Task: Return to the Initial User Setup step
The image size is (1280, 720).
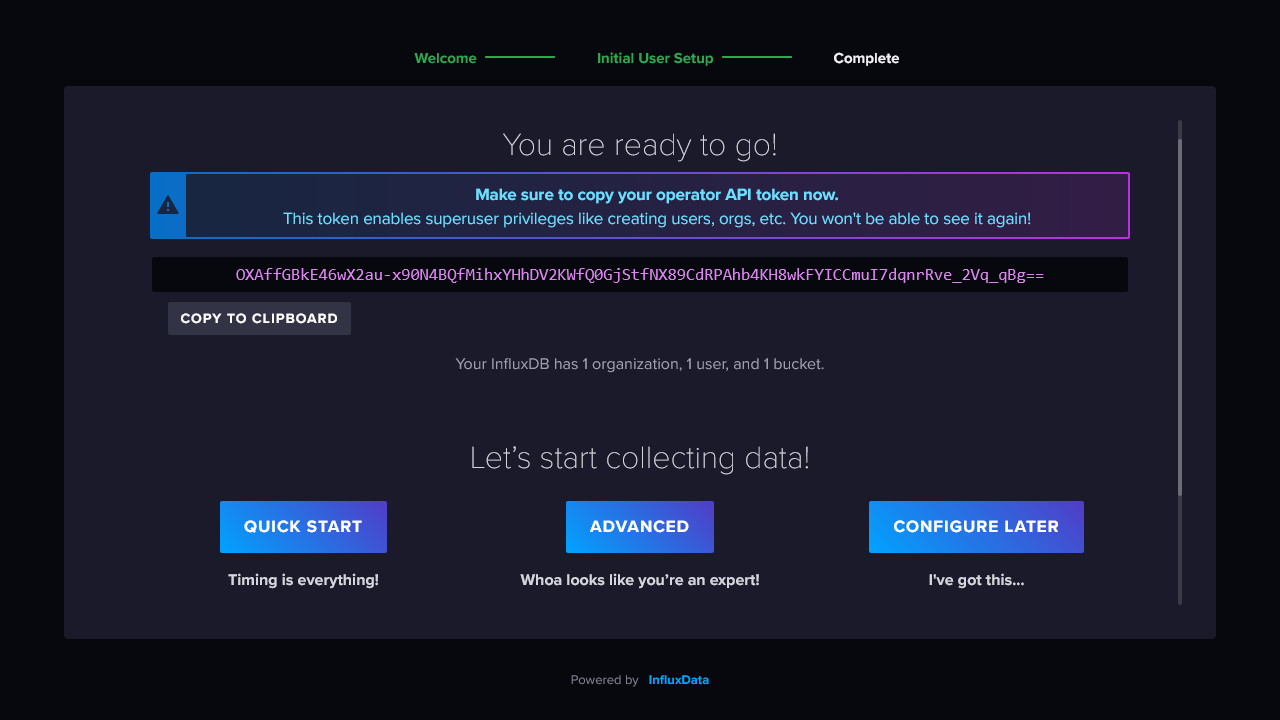Action: [x=655, y=58]
